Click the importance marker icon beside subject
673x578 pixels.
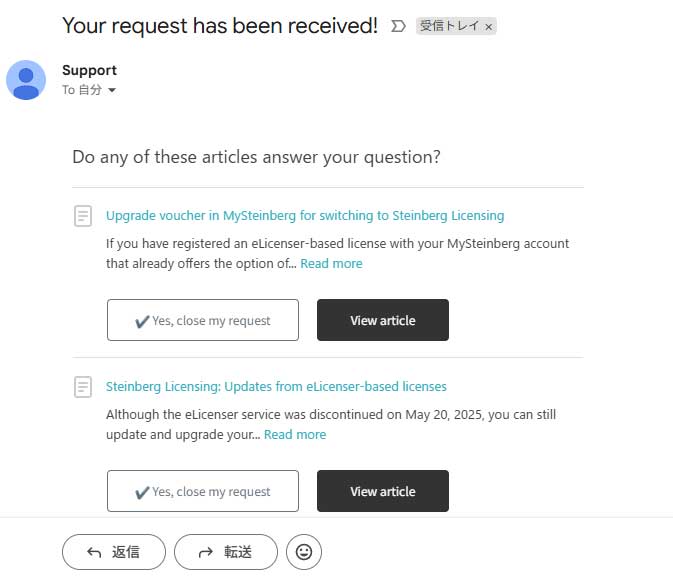[398, 27]
